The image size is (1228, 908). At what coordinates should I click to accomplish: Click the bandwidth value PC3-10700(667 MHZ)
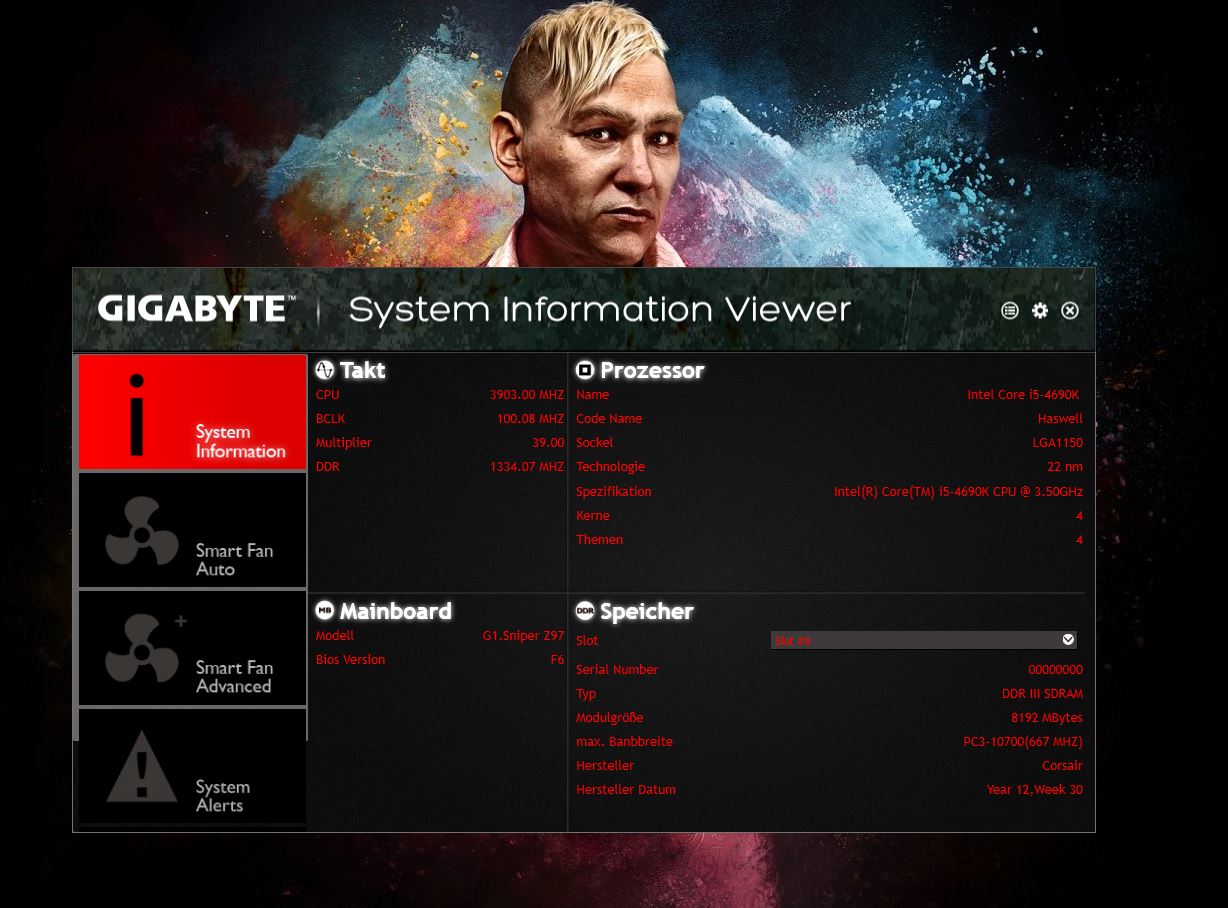[1023, 742]
